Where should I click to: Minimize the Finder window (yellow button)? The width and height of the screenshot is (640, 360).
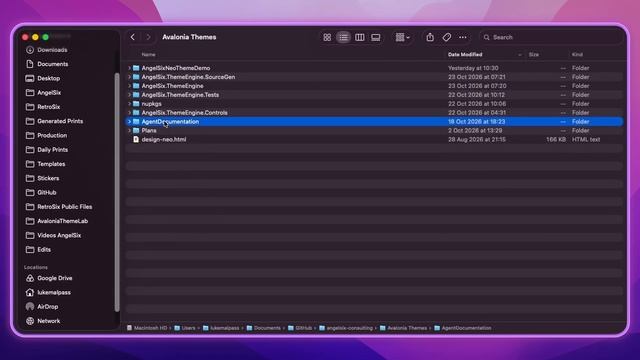35,37
